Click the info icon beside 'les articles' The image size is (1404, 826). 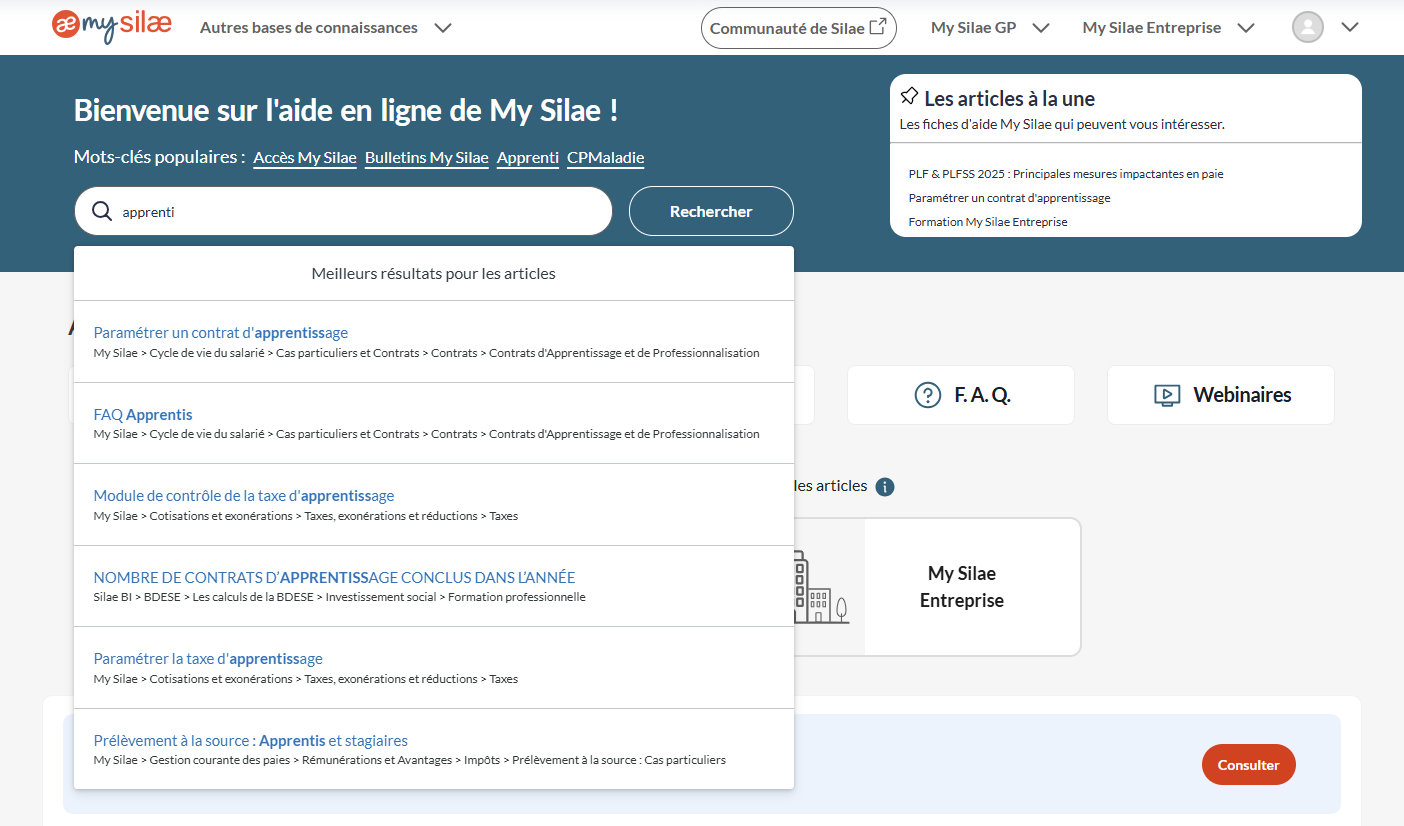884,487
